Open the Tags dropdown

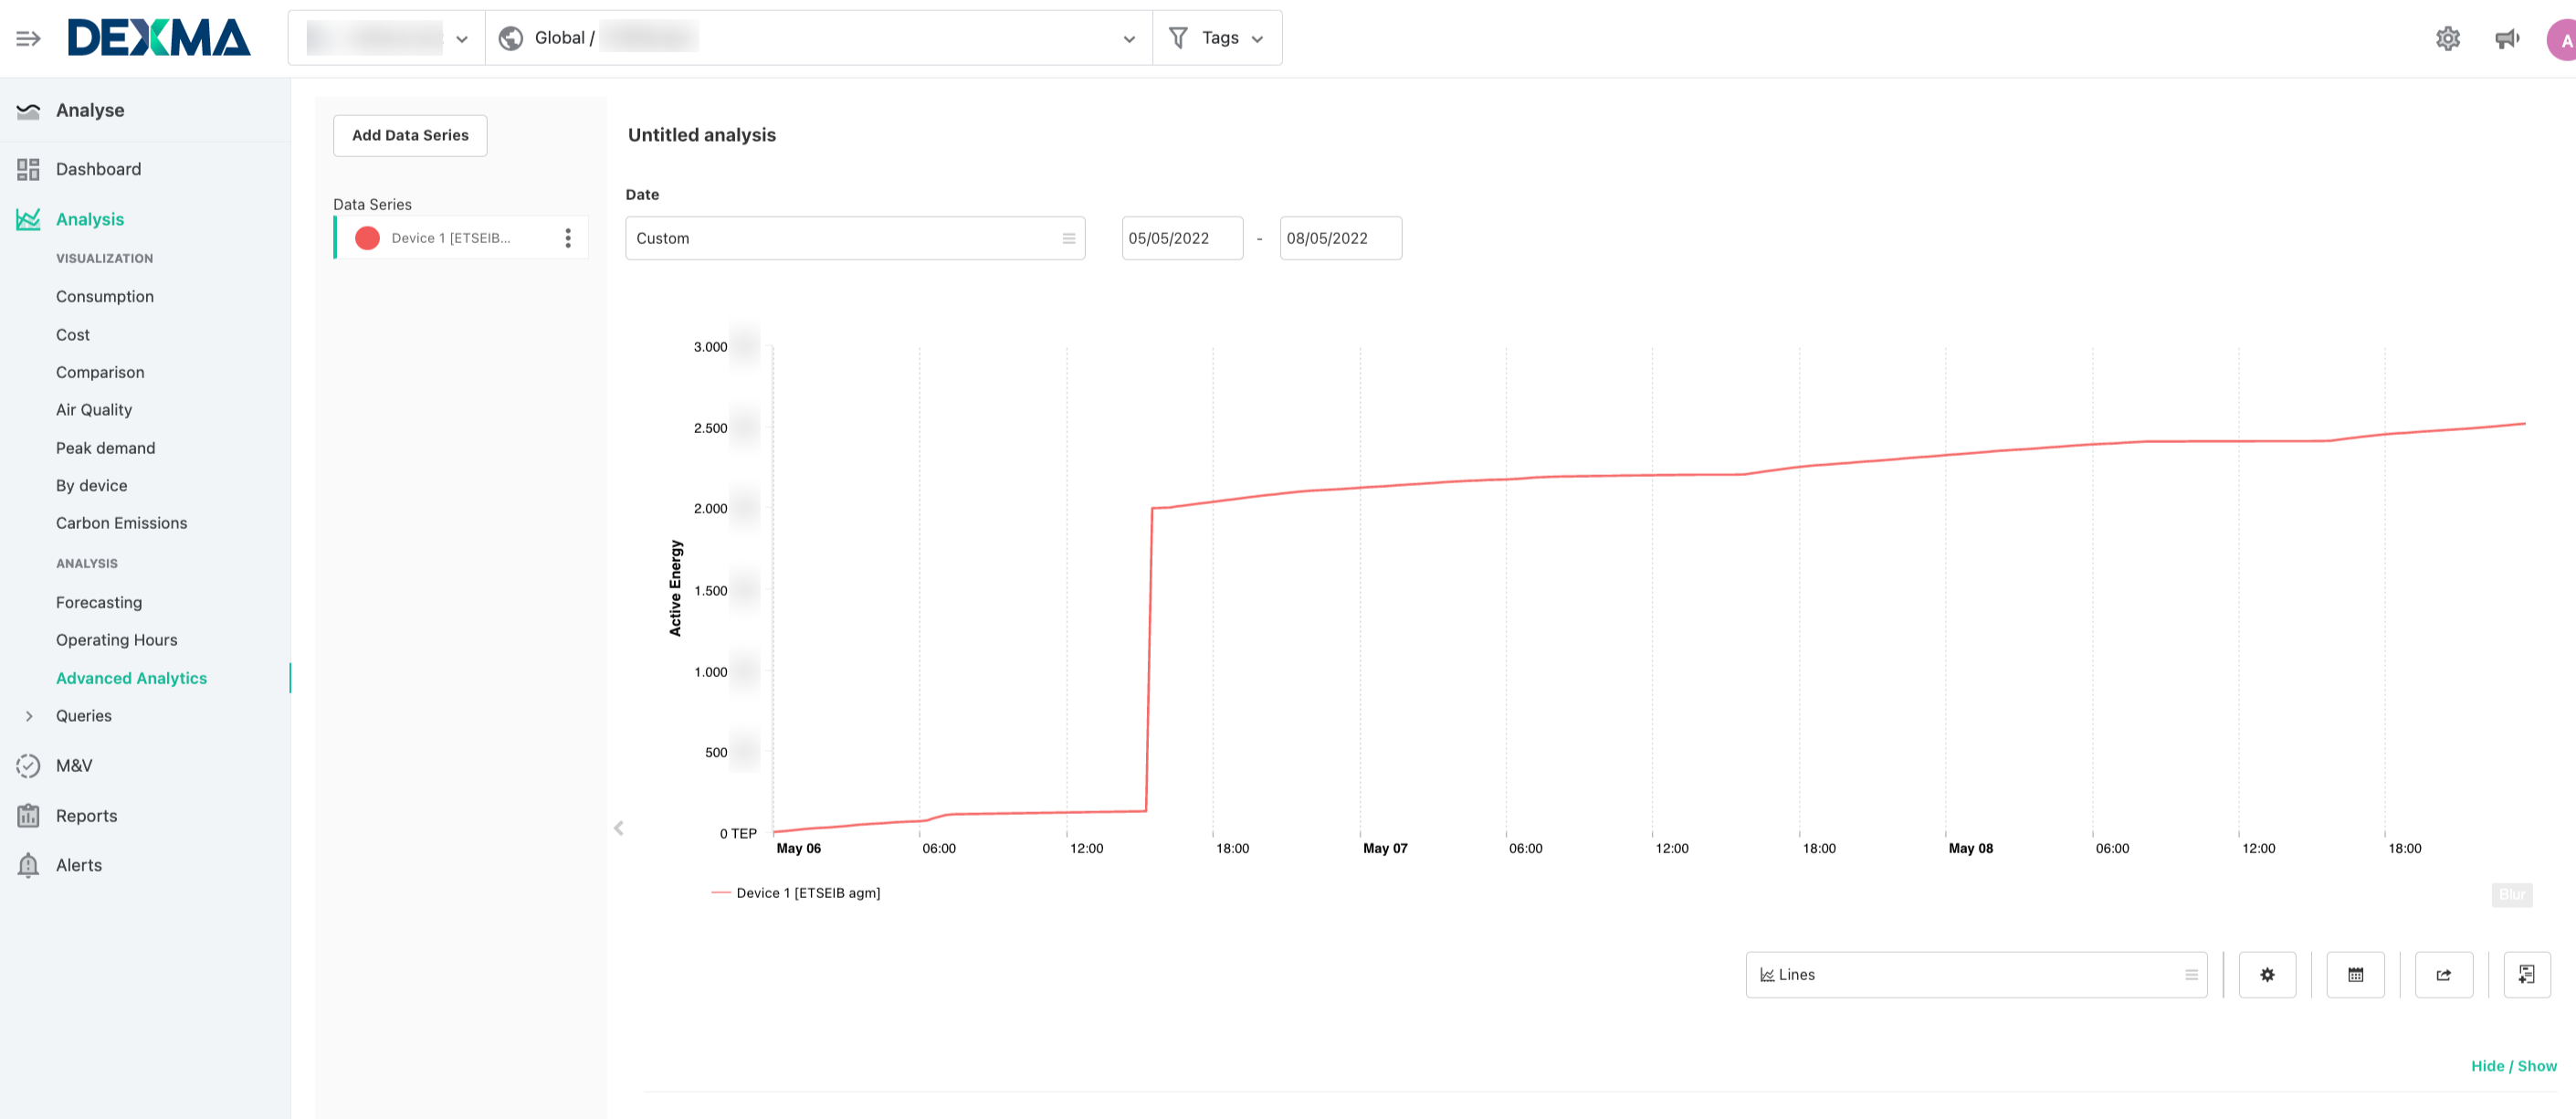click(1218, 38)
